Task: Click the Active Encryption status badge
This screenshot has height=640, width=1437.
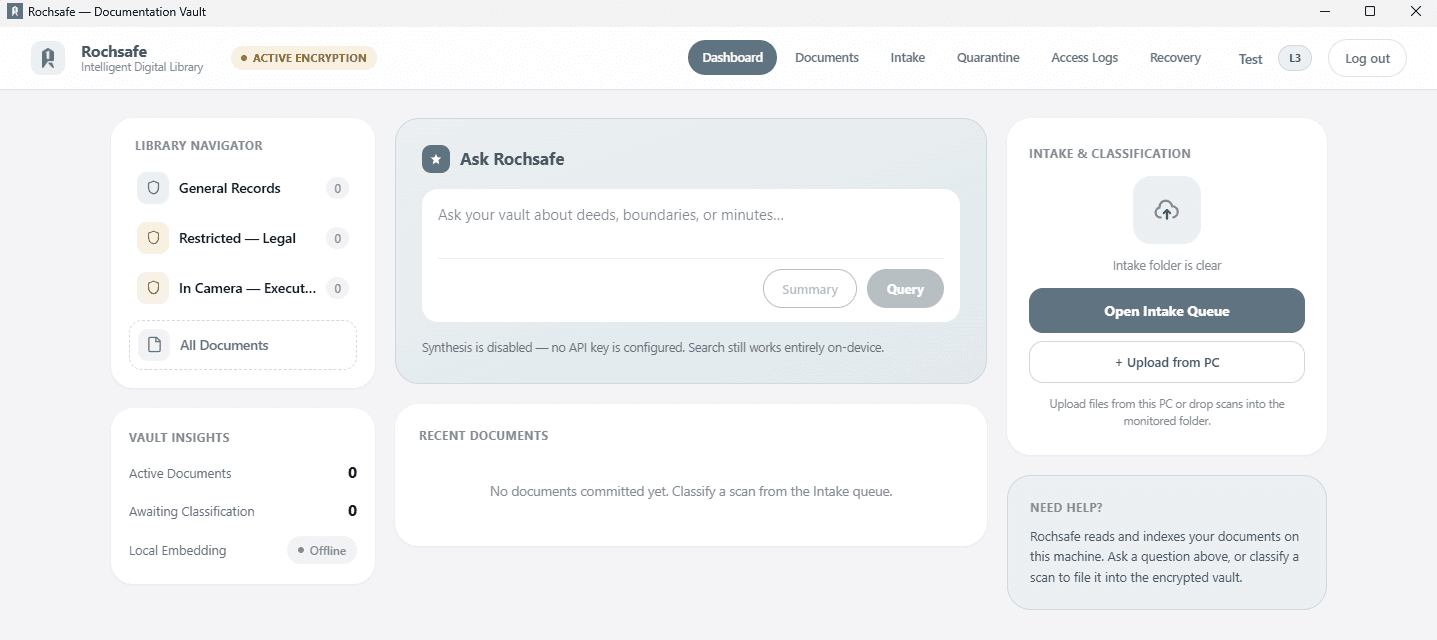Action: (x=304, y=58)
